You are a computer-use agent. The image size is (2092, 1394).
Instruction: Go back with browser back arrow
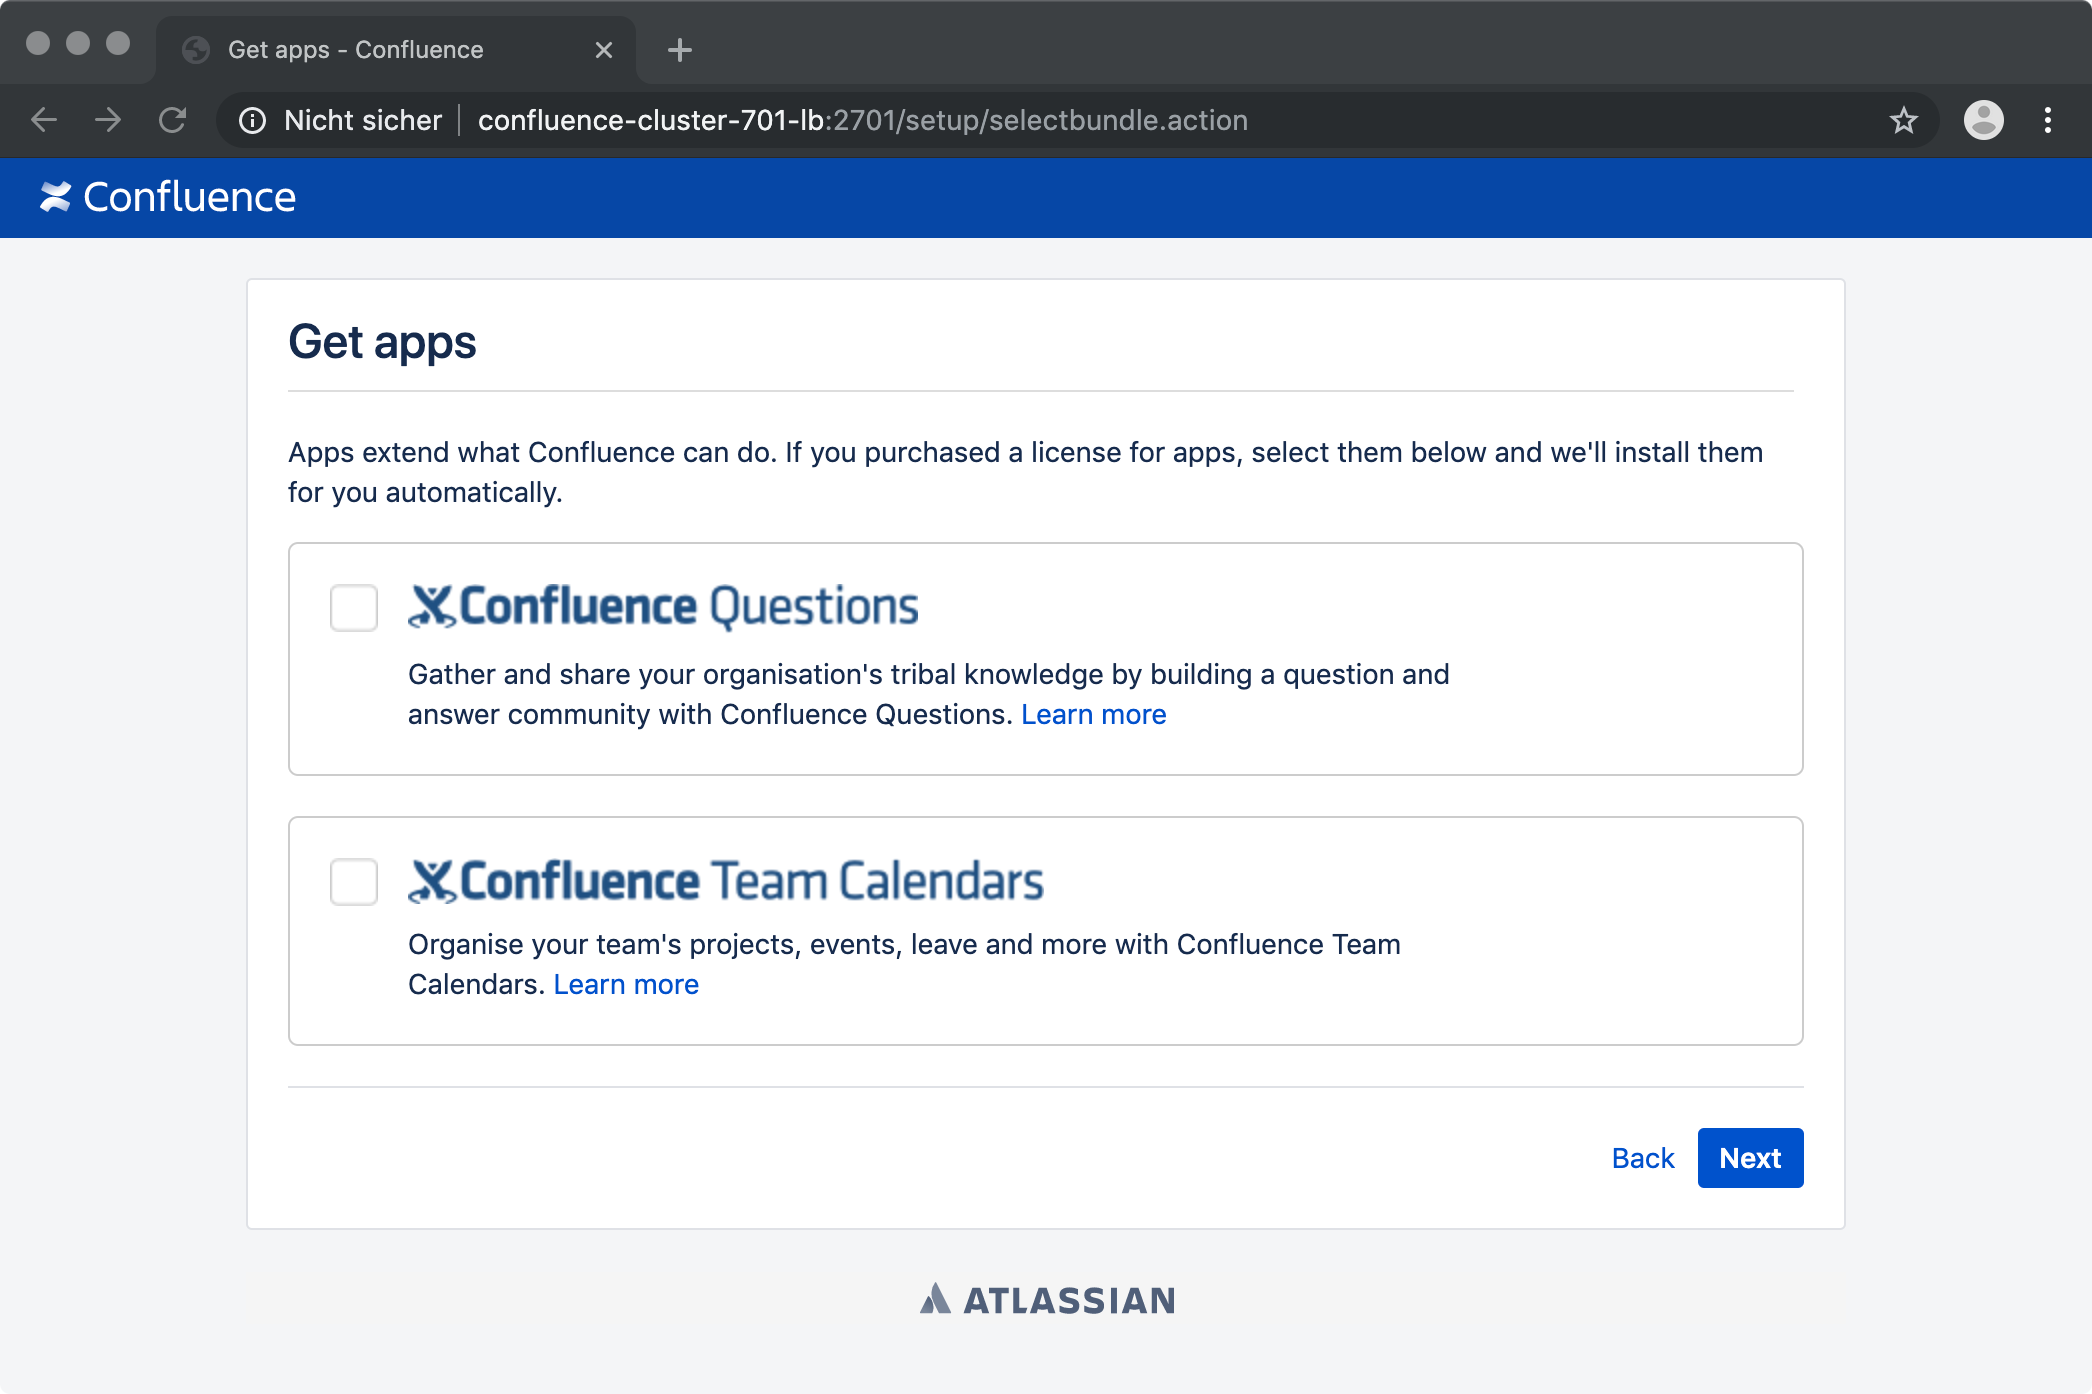[44, 120]
